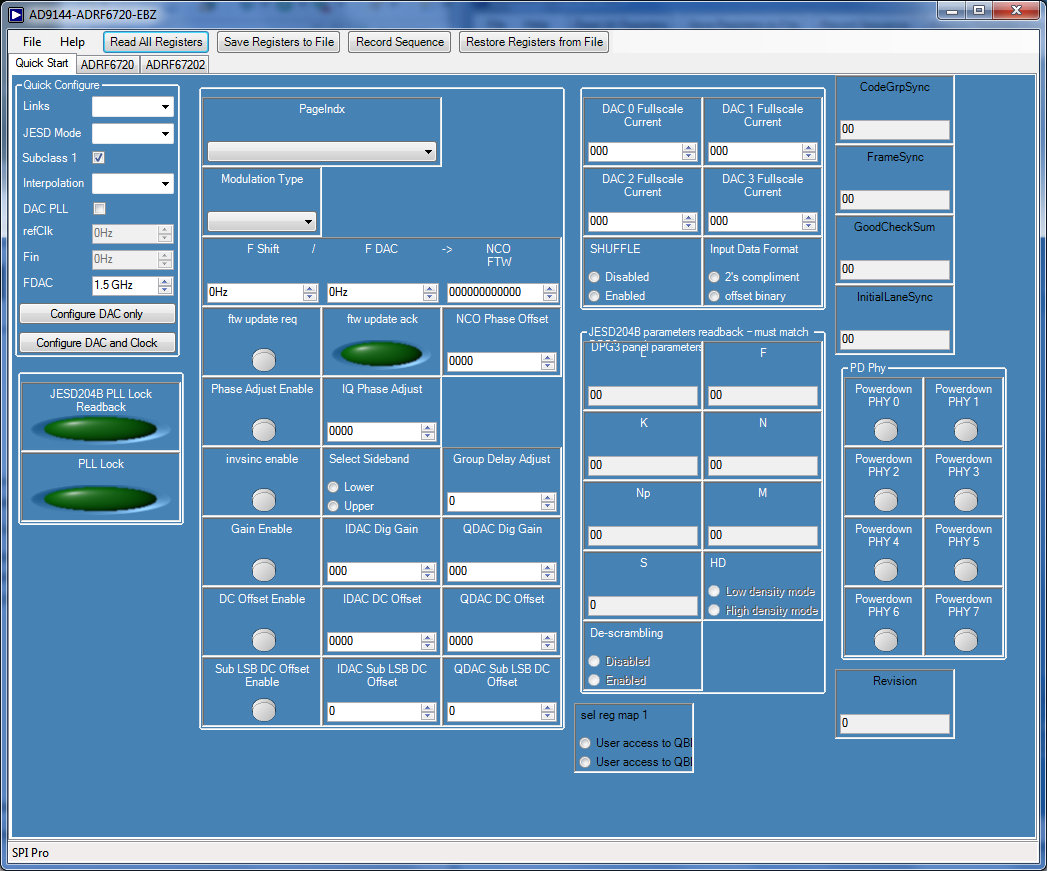Toggle Powerdown PHY 2 button
Screen dimensions: 1048x871
point(886,500)
